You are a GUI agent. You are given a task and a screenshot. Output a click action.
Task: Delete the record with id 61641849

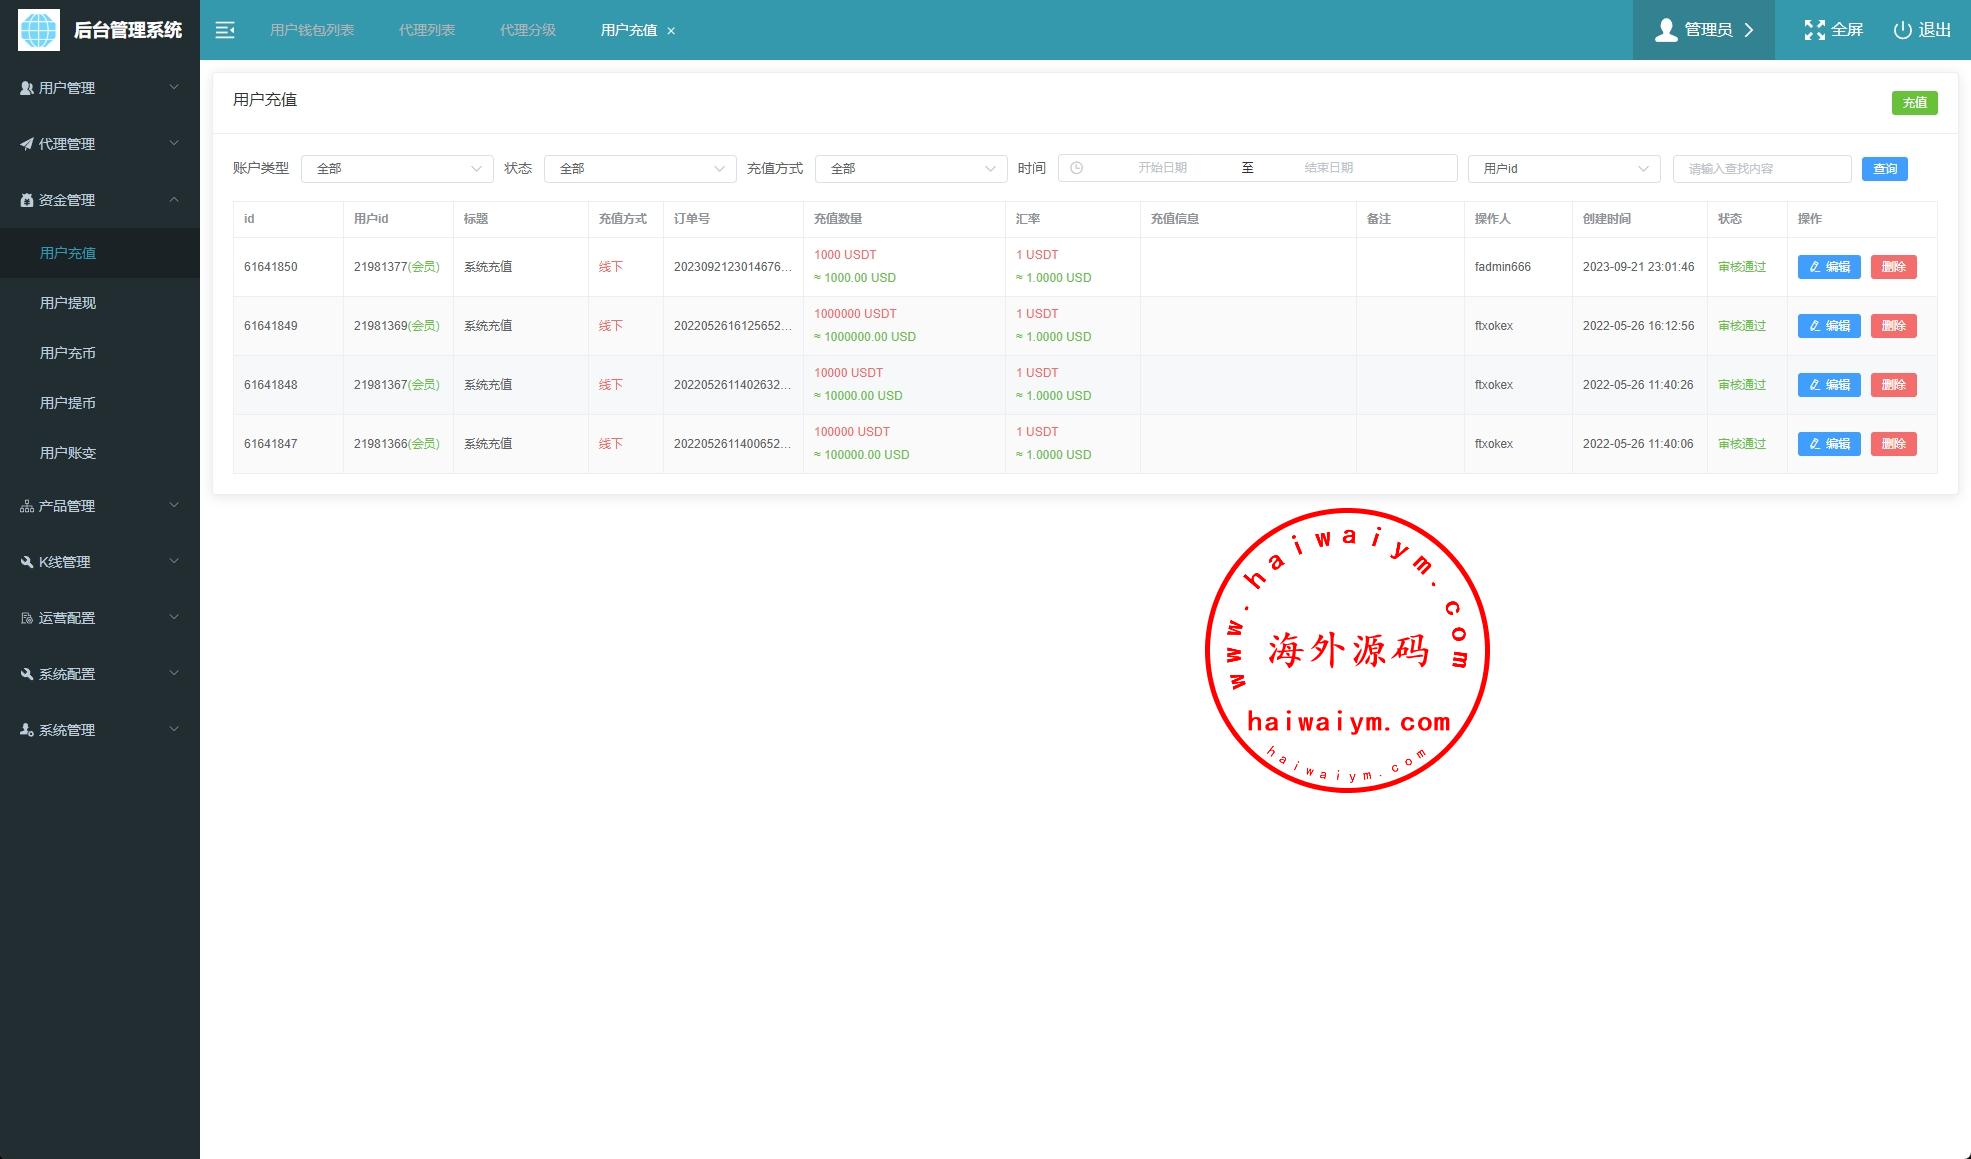(x=1893, y=326)
